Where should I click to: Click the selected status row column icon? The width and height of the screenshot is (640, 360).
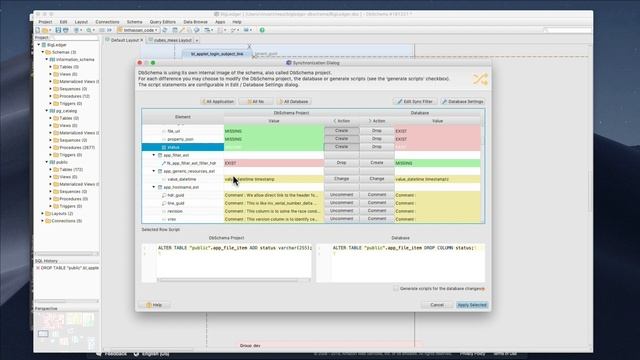point(164,147)
